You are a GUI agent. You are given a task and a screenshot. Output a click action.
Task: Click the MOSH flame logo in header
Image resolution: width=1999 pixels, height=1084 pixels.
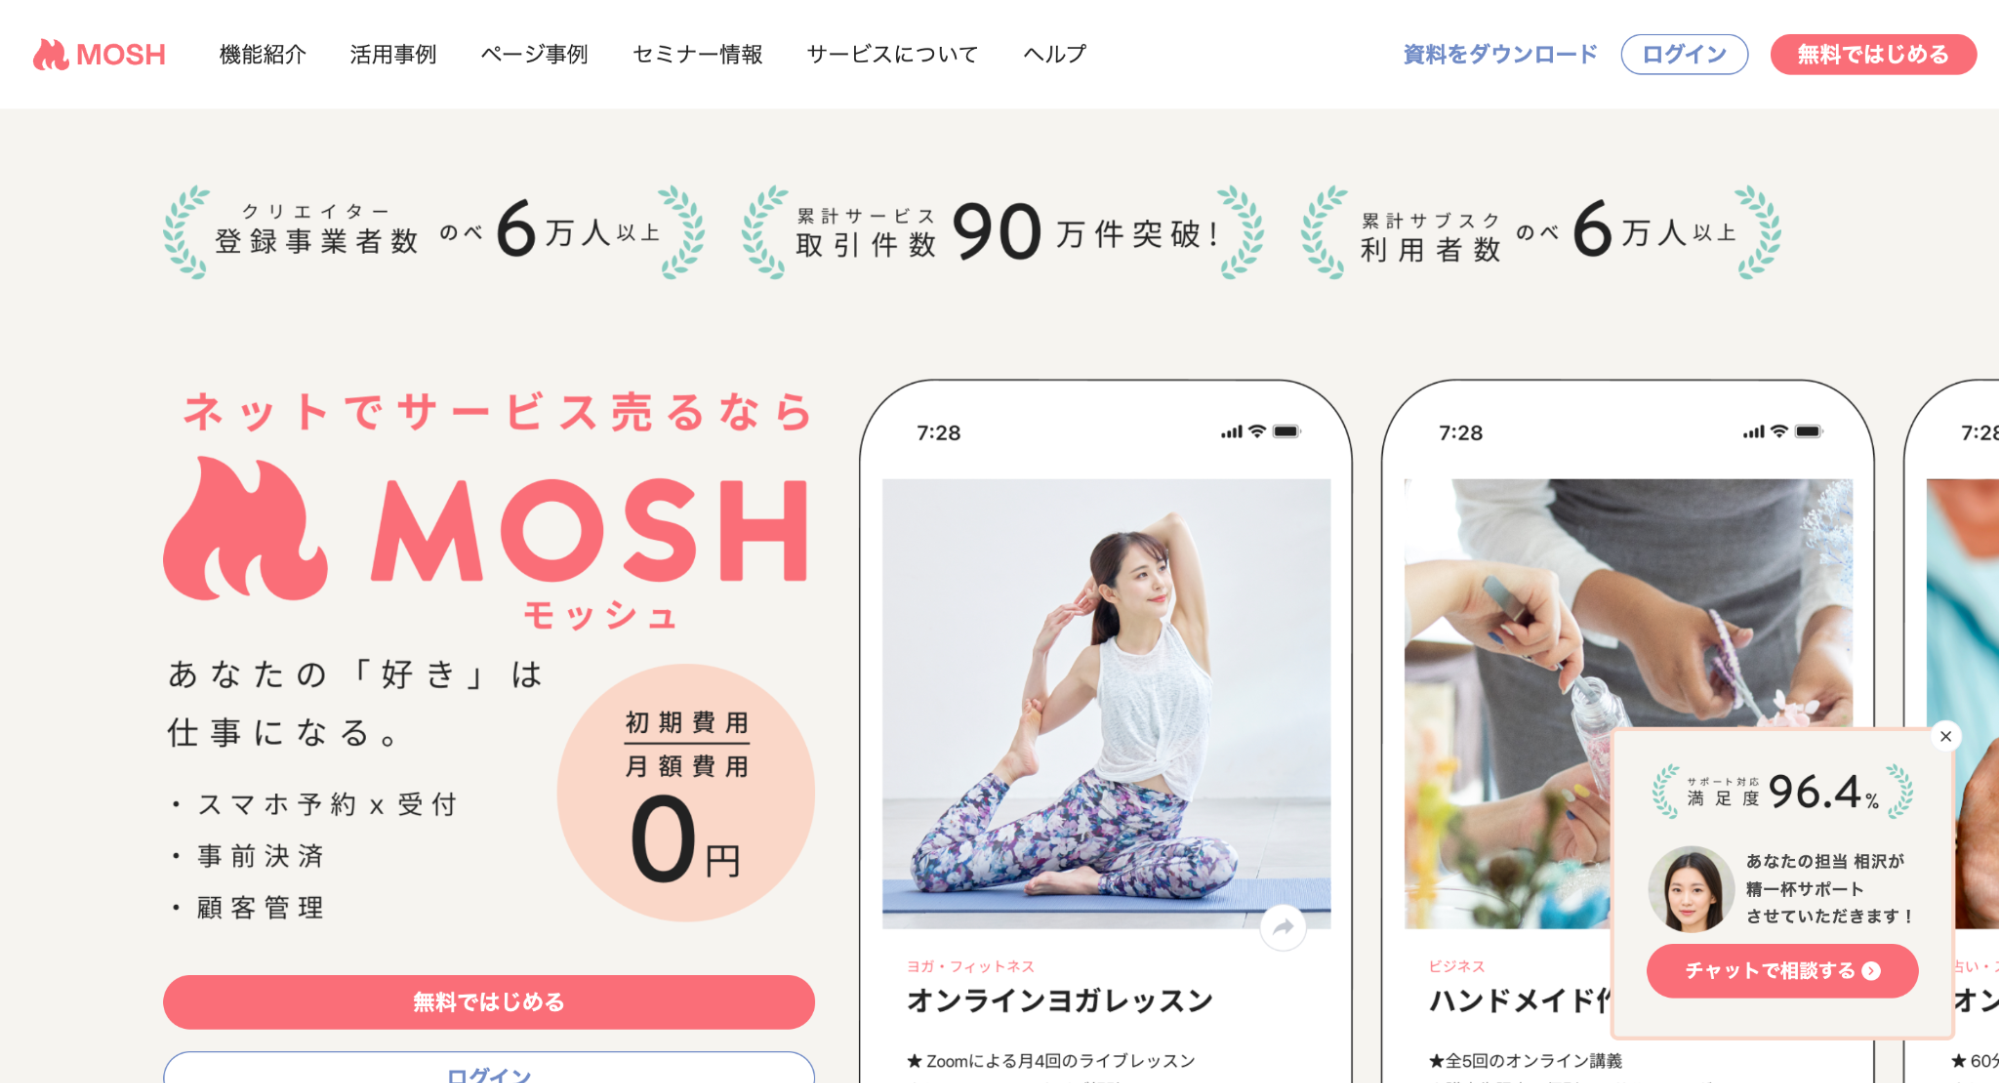(x=99, y=54)
